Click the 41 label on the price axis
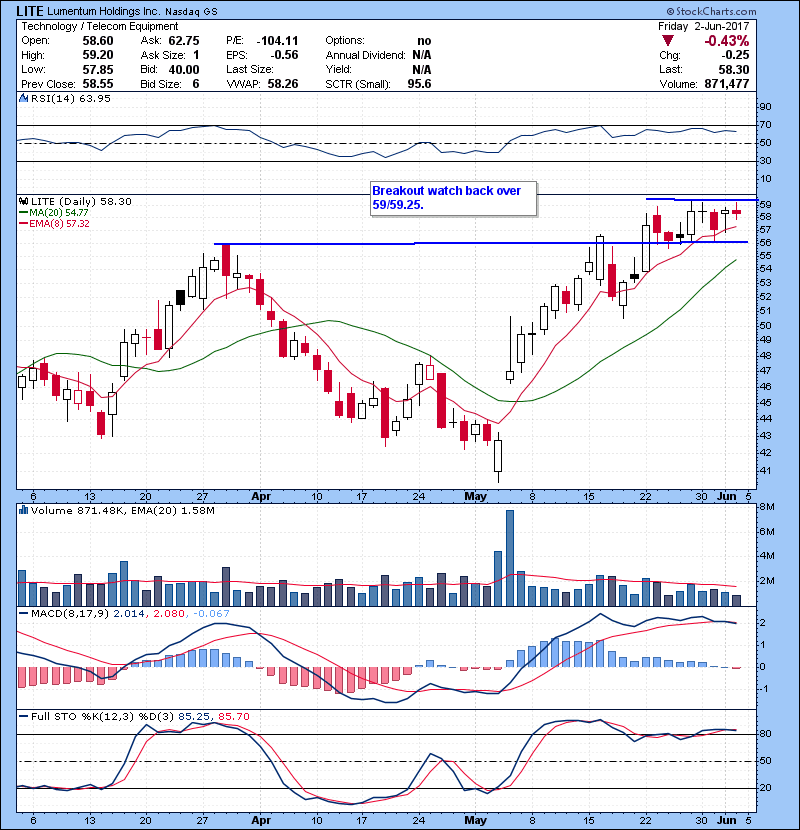This screenshot has width=800, height=830. (x=765, y=470)
